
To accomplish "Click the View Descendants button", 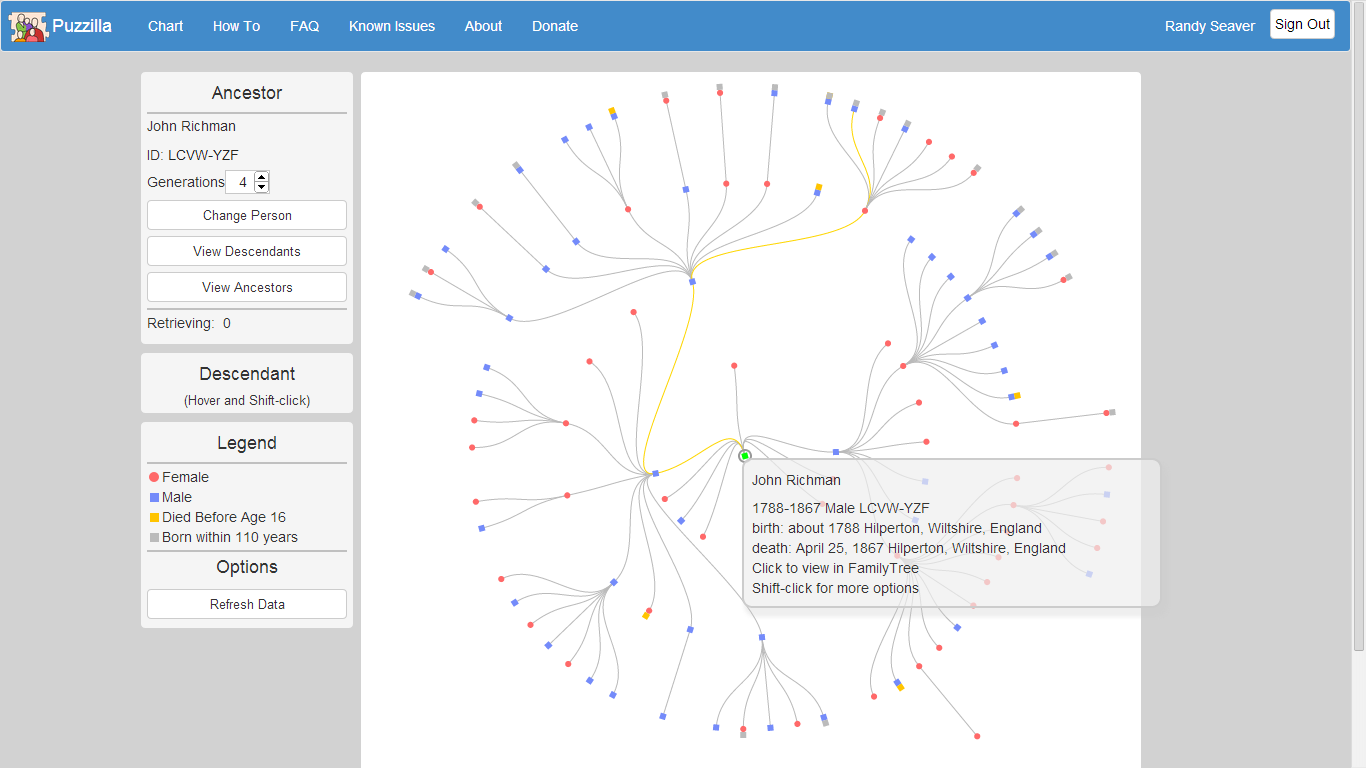I will tap(246, 251).
